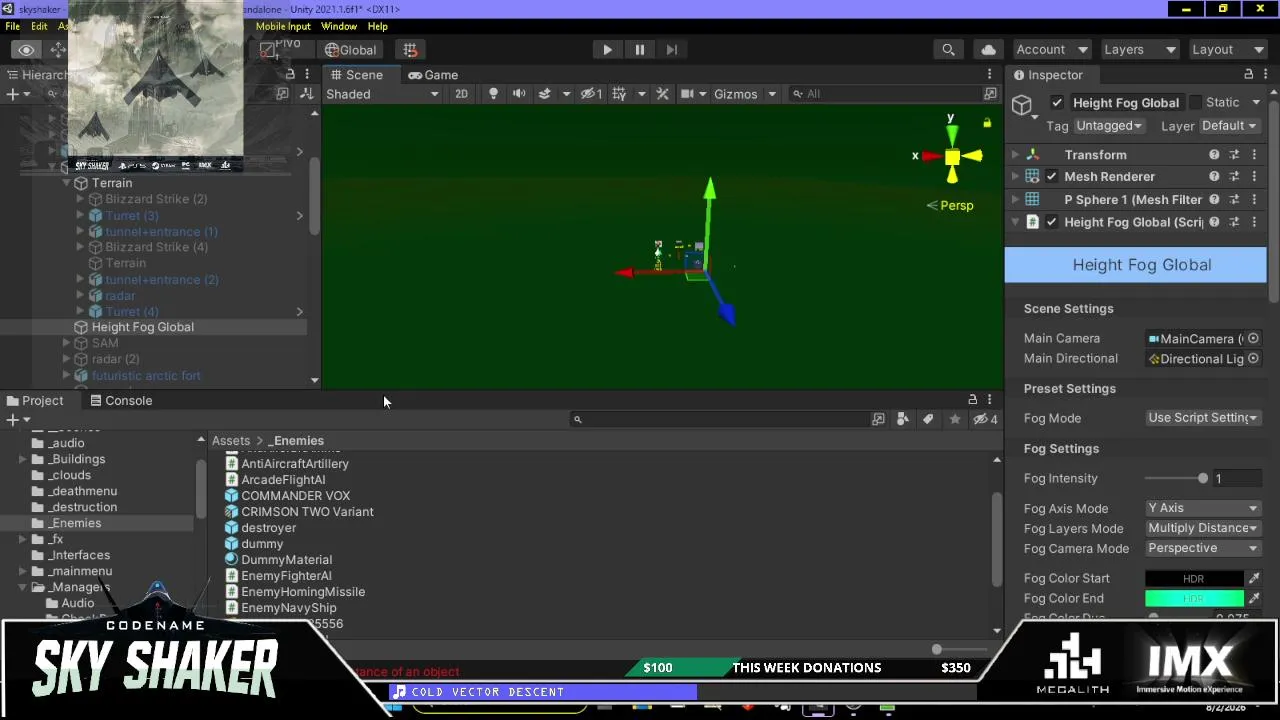The height and width of the screenshot is (720, 1280).
Task: Click the Scene view search field
Action: 887,94
